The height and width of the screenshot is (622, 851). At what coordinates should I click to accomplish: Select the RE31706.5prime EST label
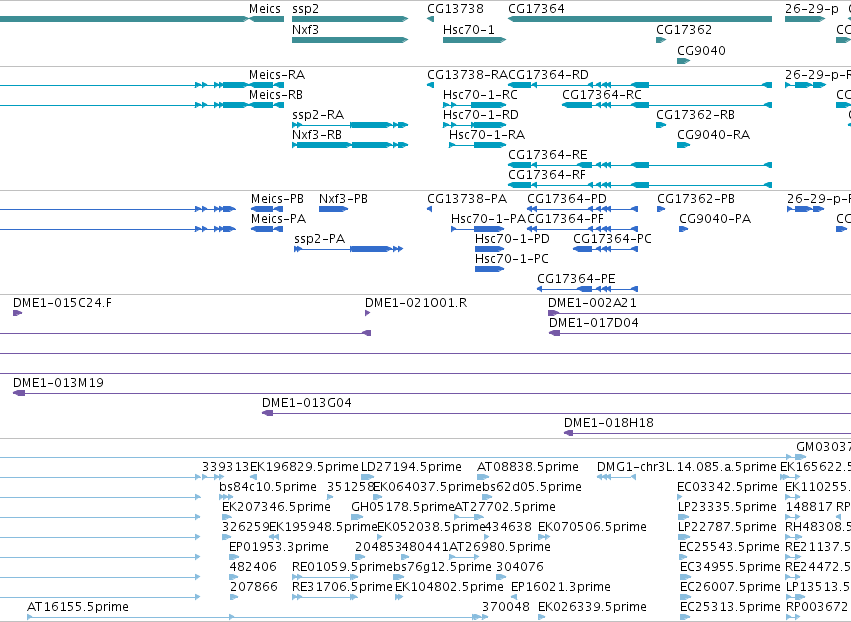(342, 587)
